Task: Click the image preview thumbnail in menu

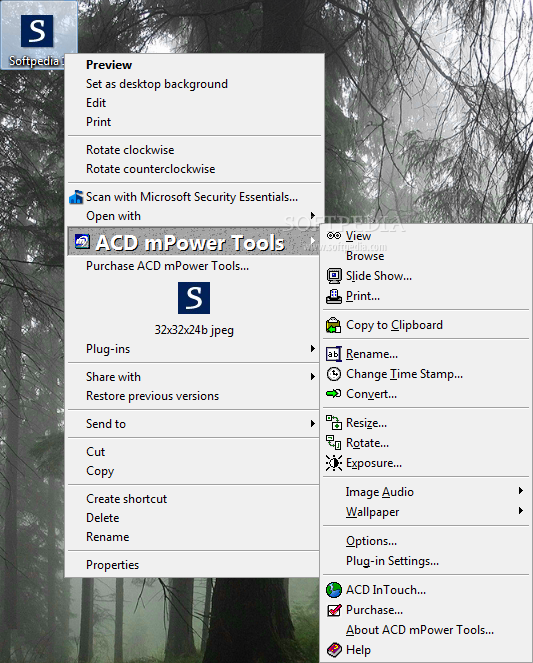Action: coord(194,298)
